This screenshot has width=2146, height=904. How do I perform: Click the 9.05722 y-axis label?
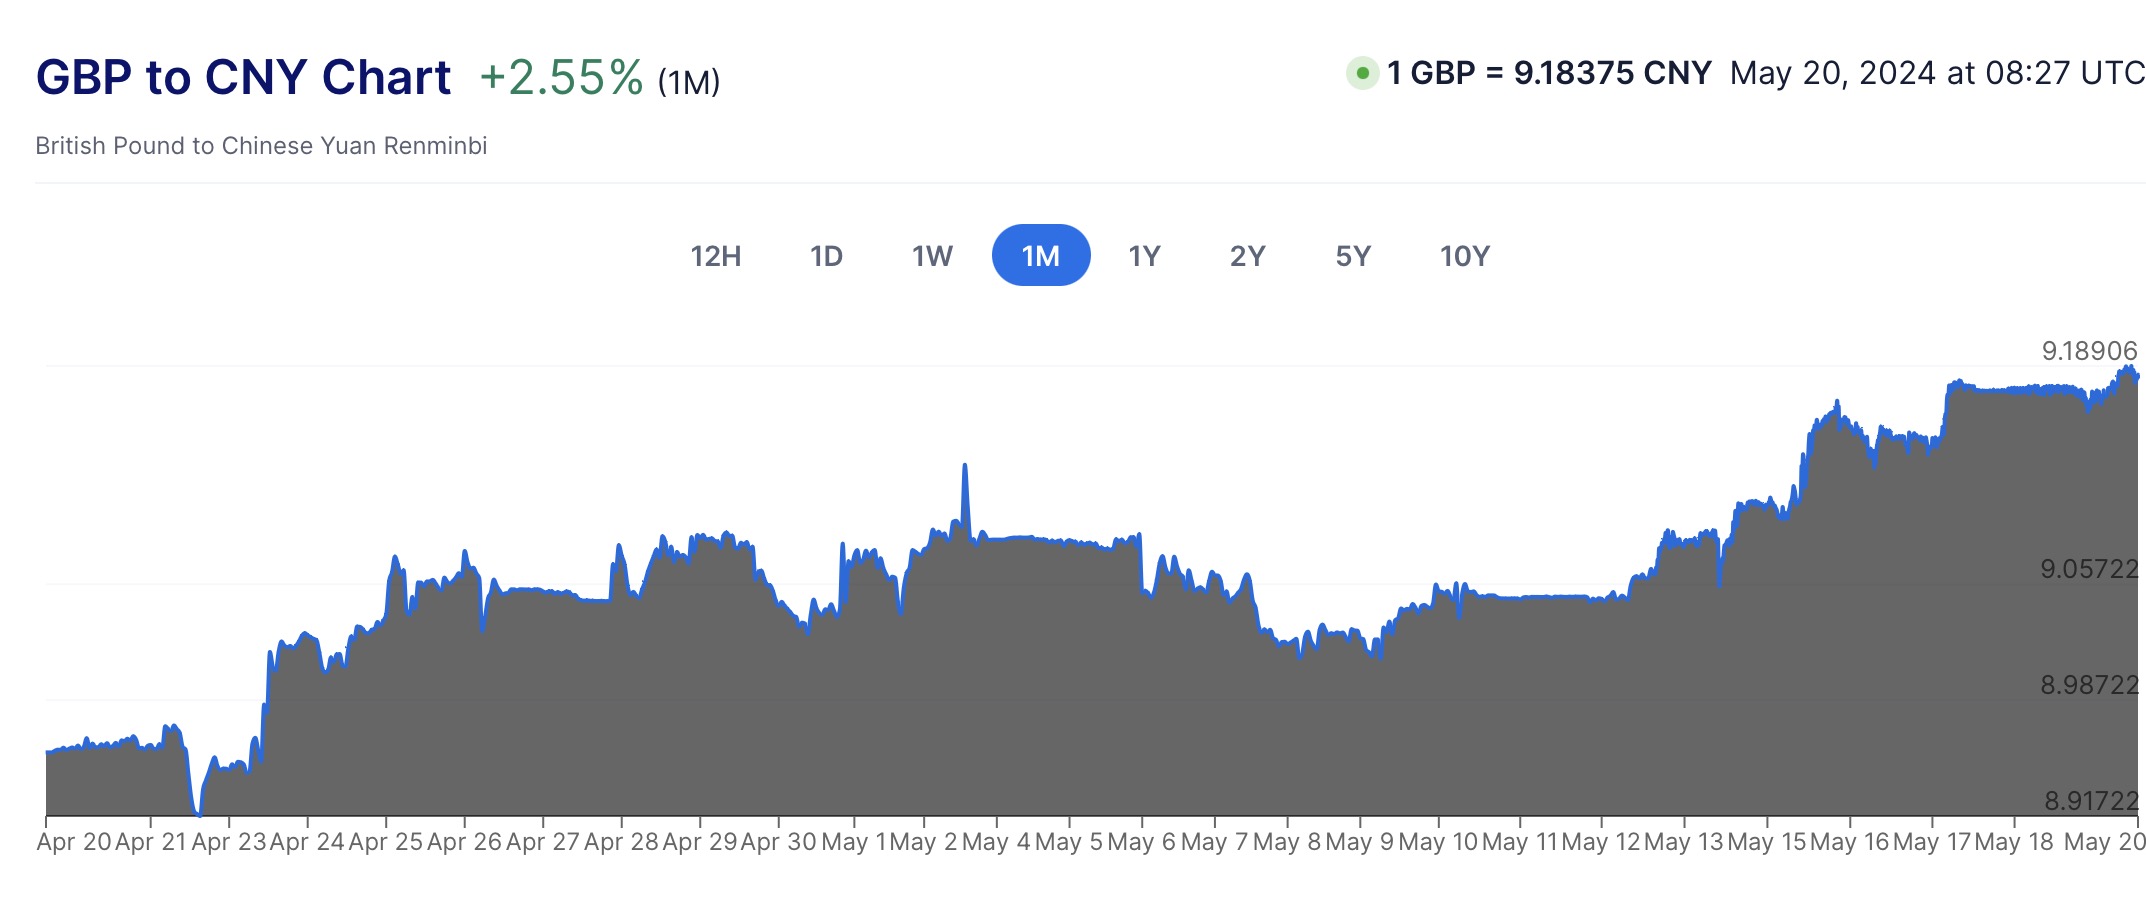(2089, 569)
